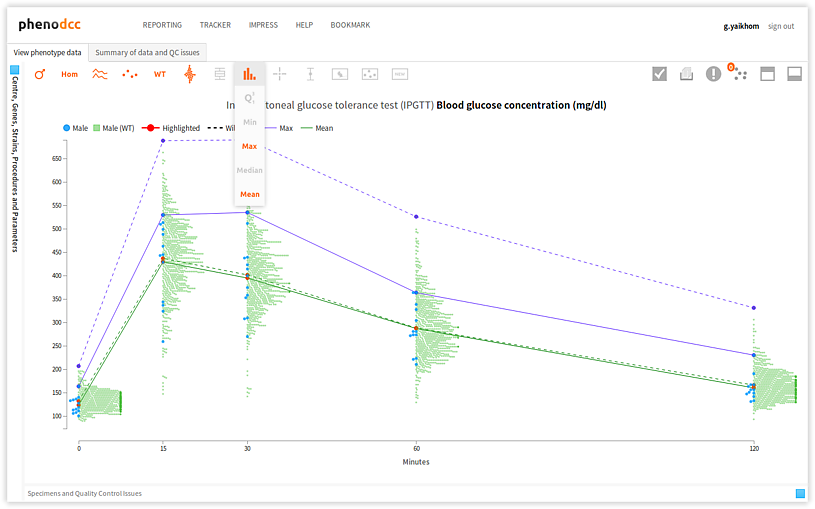Viewport: 815px width, 509px height.
Task: Click the orange beeswarm plot icon
Action: coord(190,74)
